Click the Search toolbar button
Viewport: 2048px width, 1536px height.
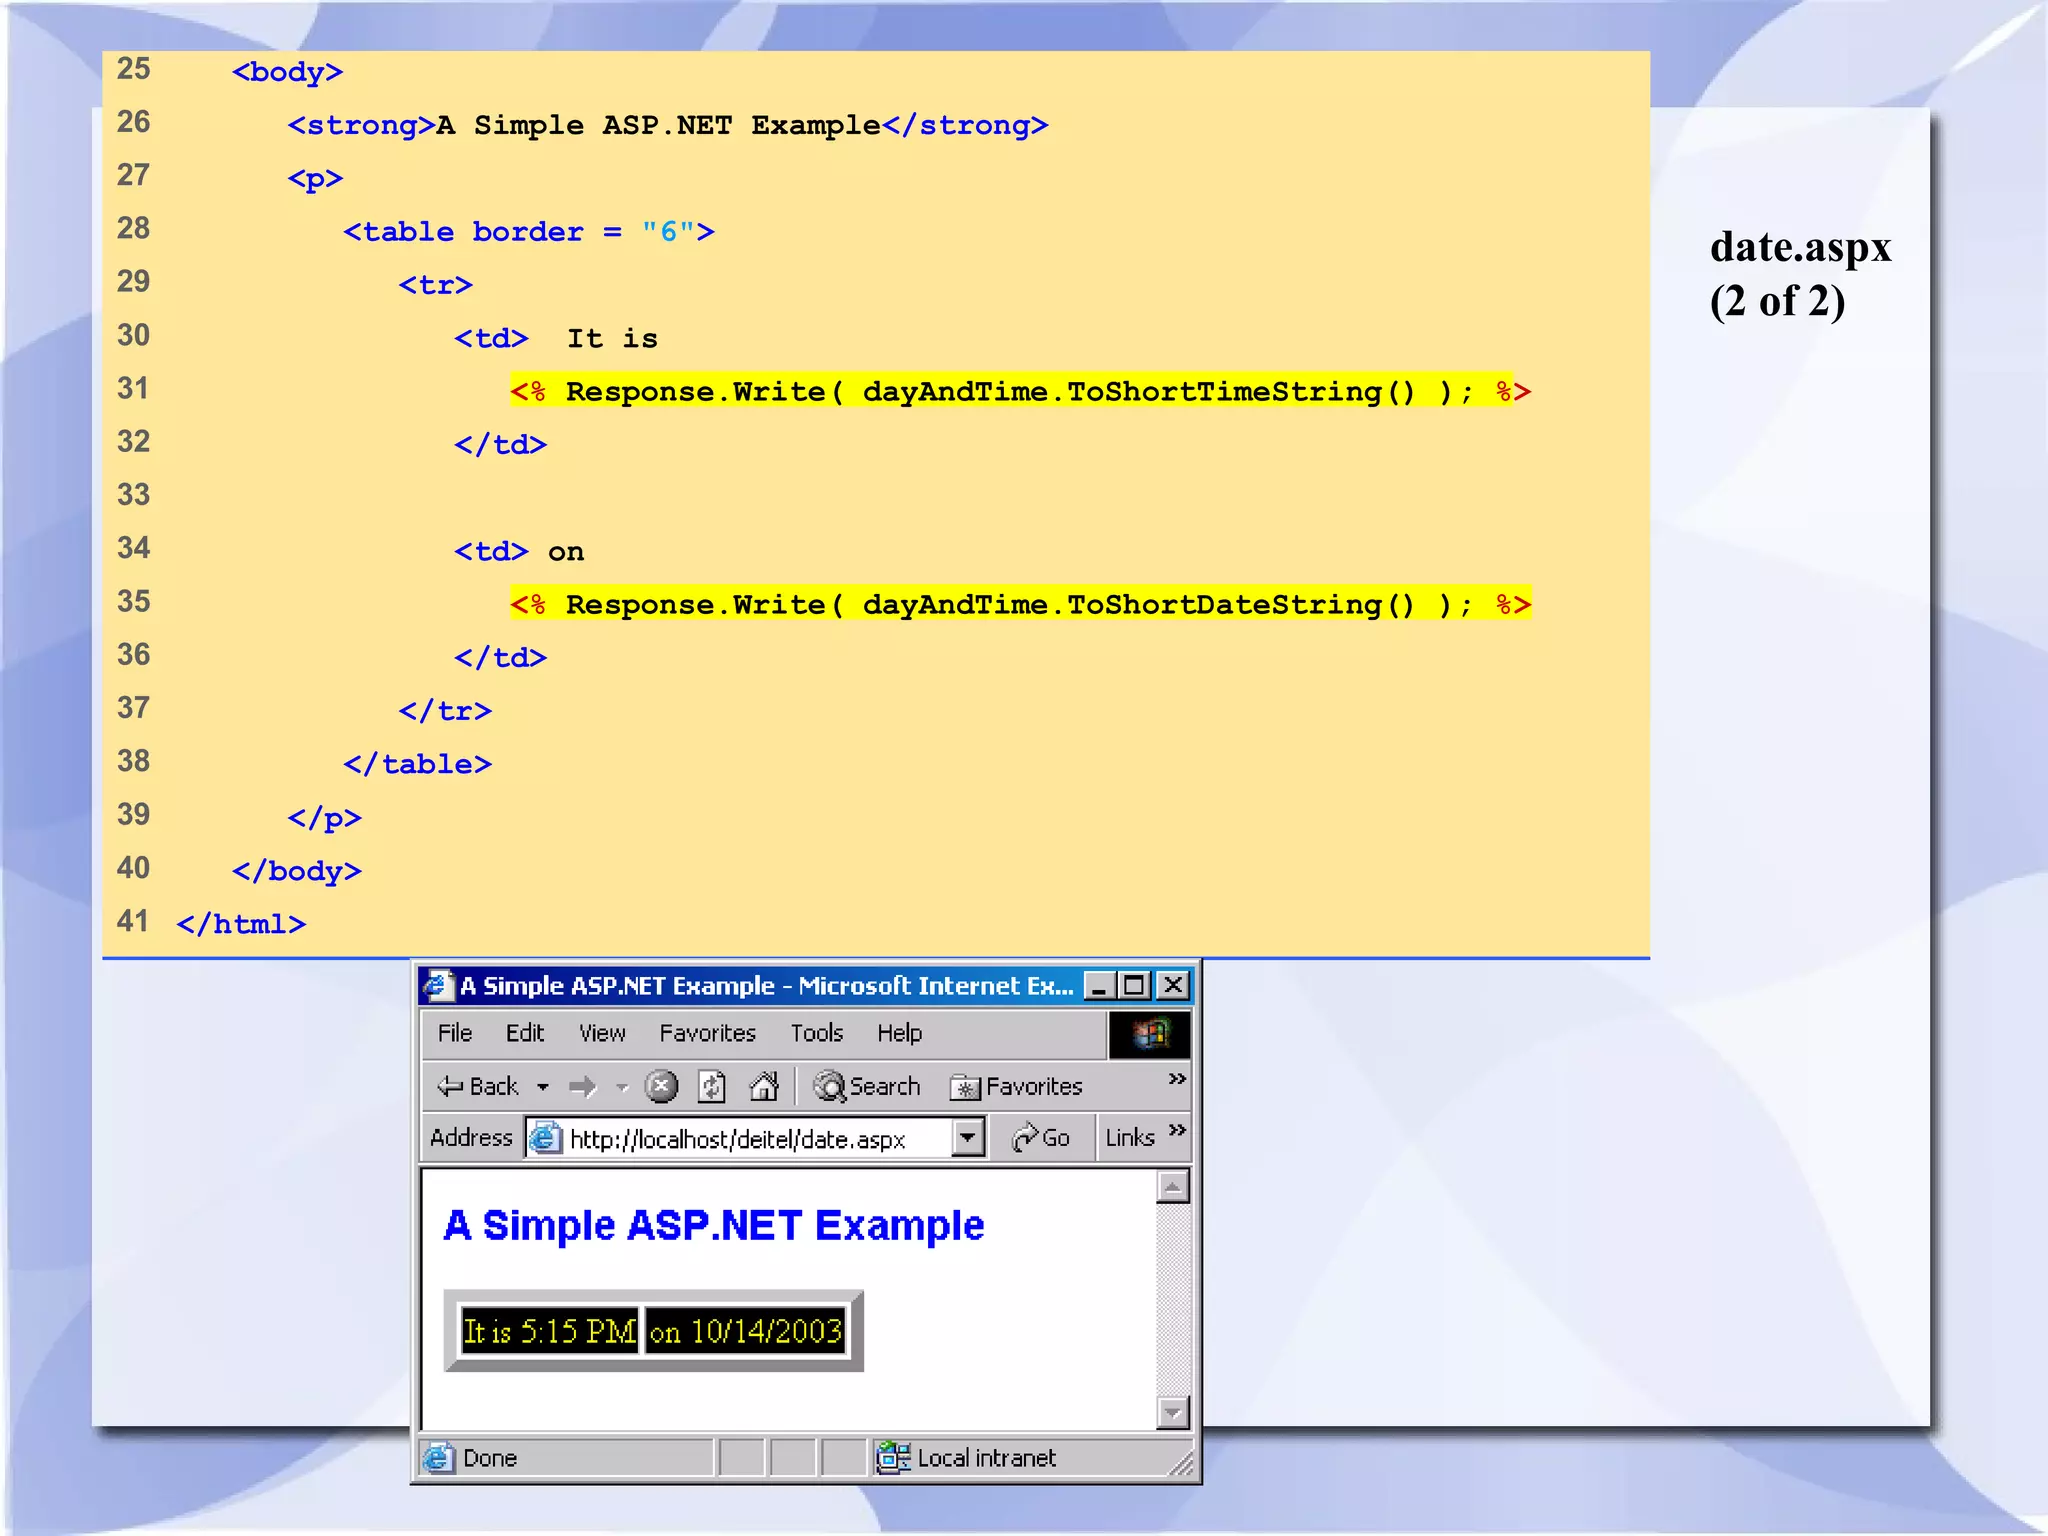tap(867, 1086)
